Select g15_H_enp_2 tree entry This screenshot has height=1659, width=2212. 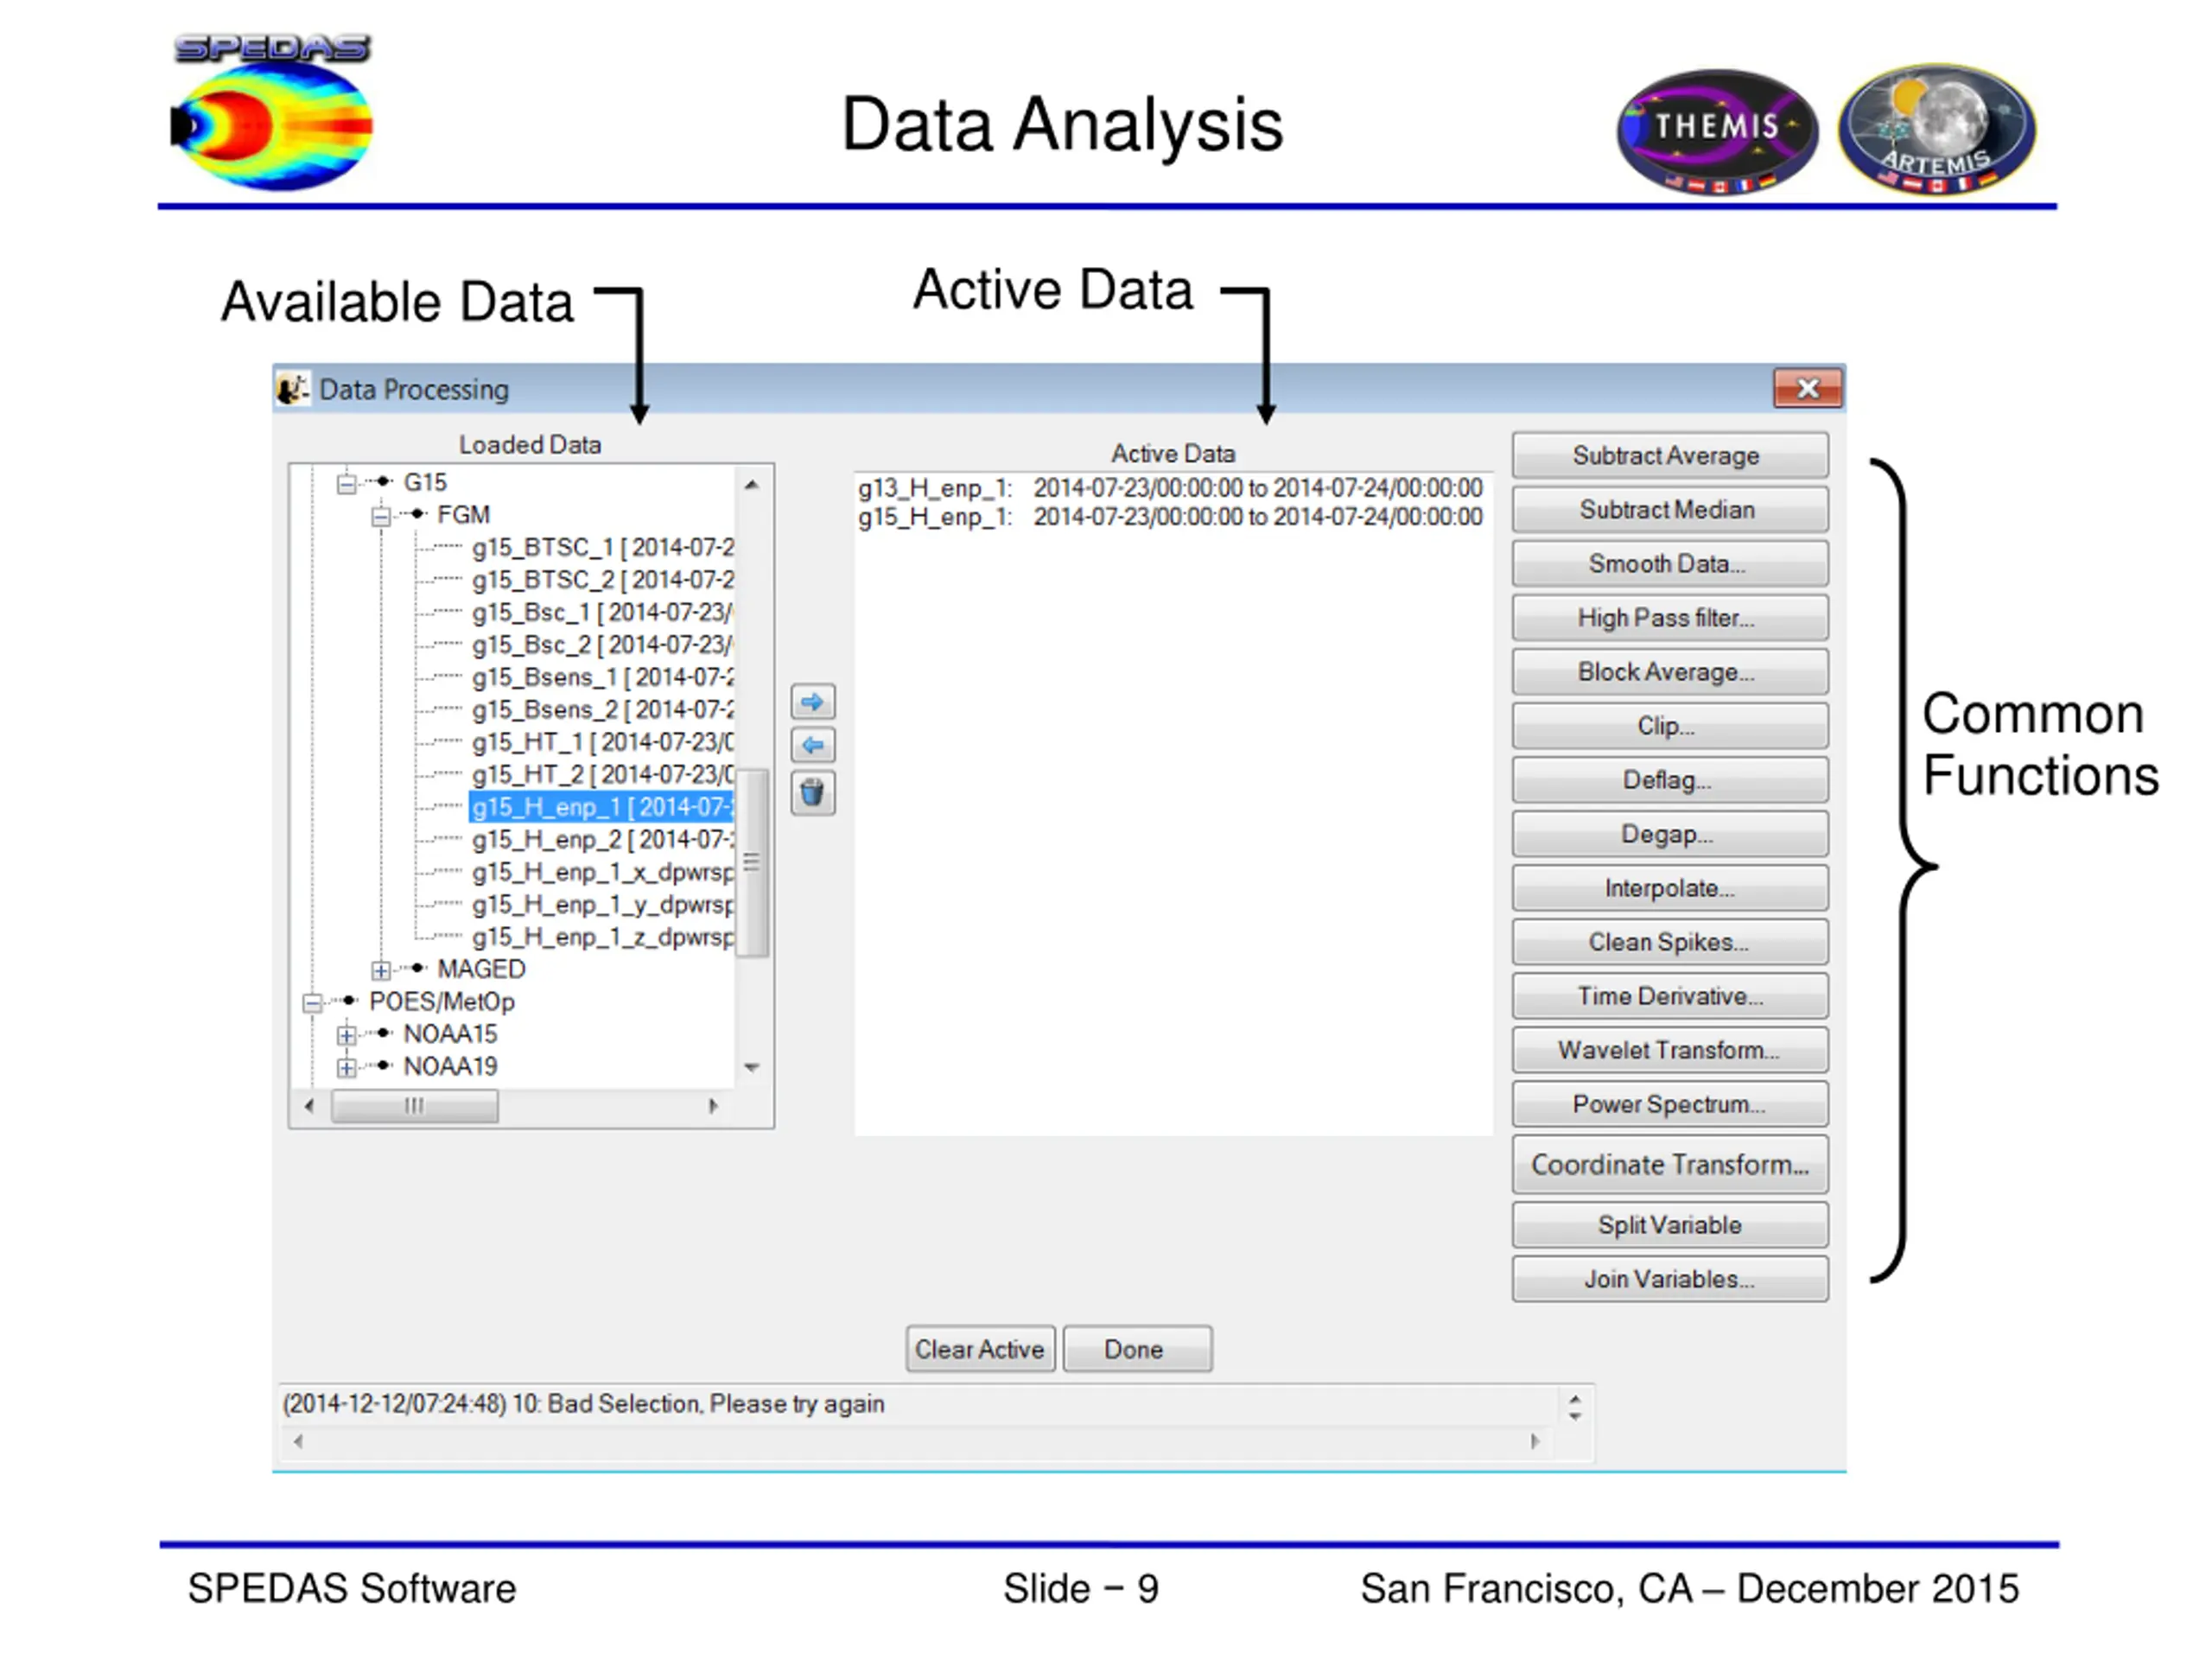602,840
